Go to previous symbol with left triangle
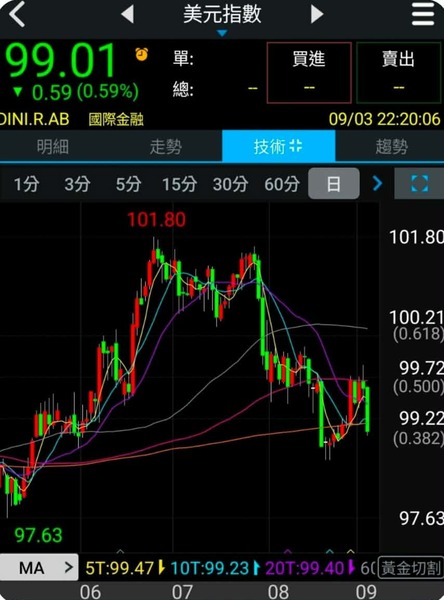Screen dimensions: 444x600 tap(128, 14)
